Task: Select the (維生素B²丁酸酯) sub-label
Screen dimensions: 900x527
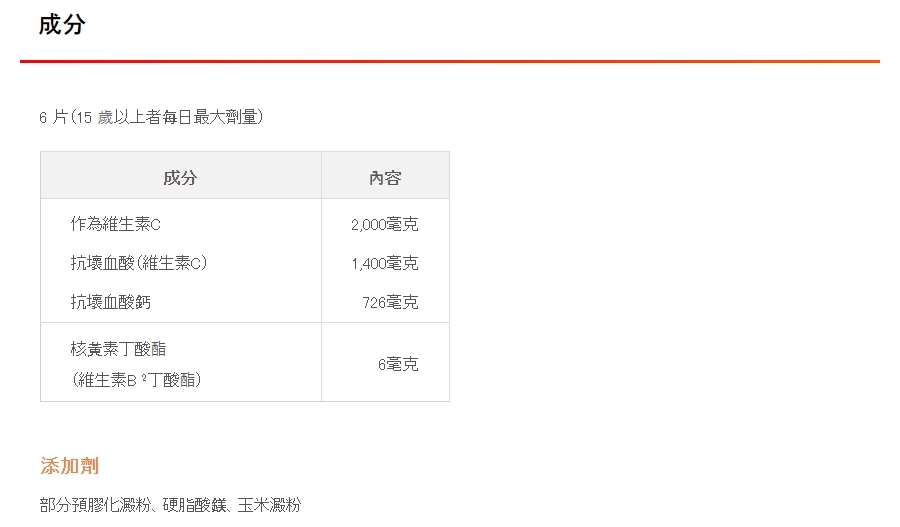Action: 139,380
